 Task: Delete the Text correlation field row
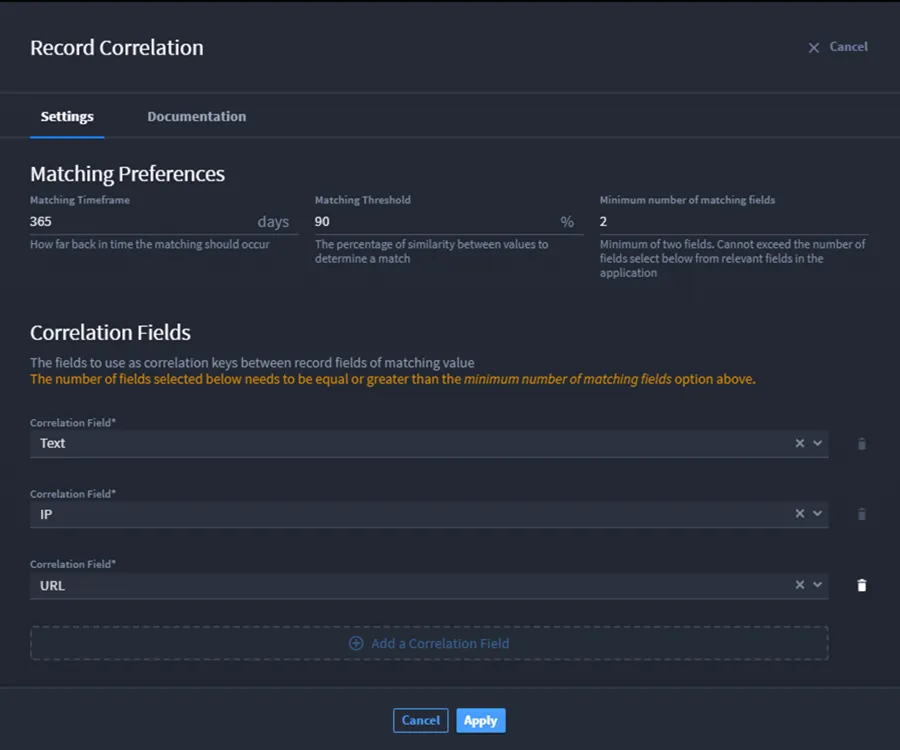pos(862,444)
